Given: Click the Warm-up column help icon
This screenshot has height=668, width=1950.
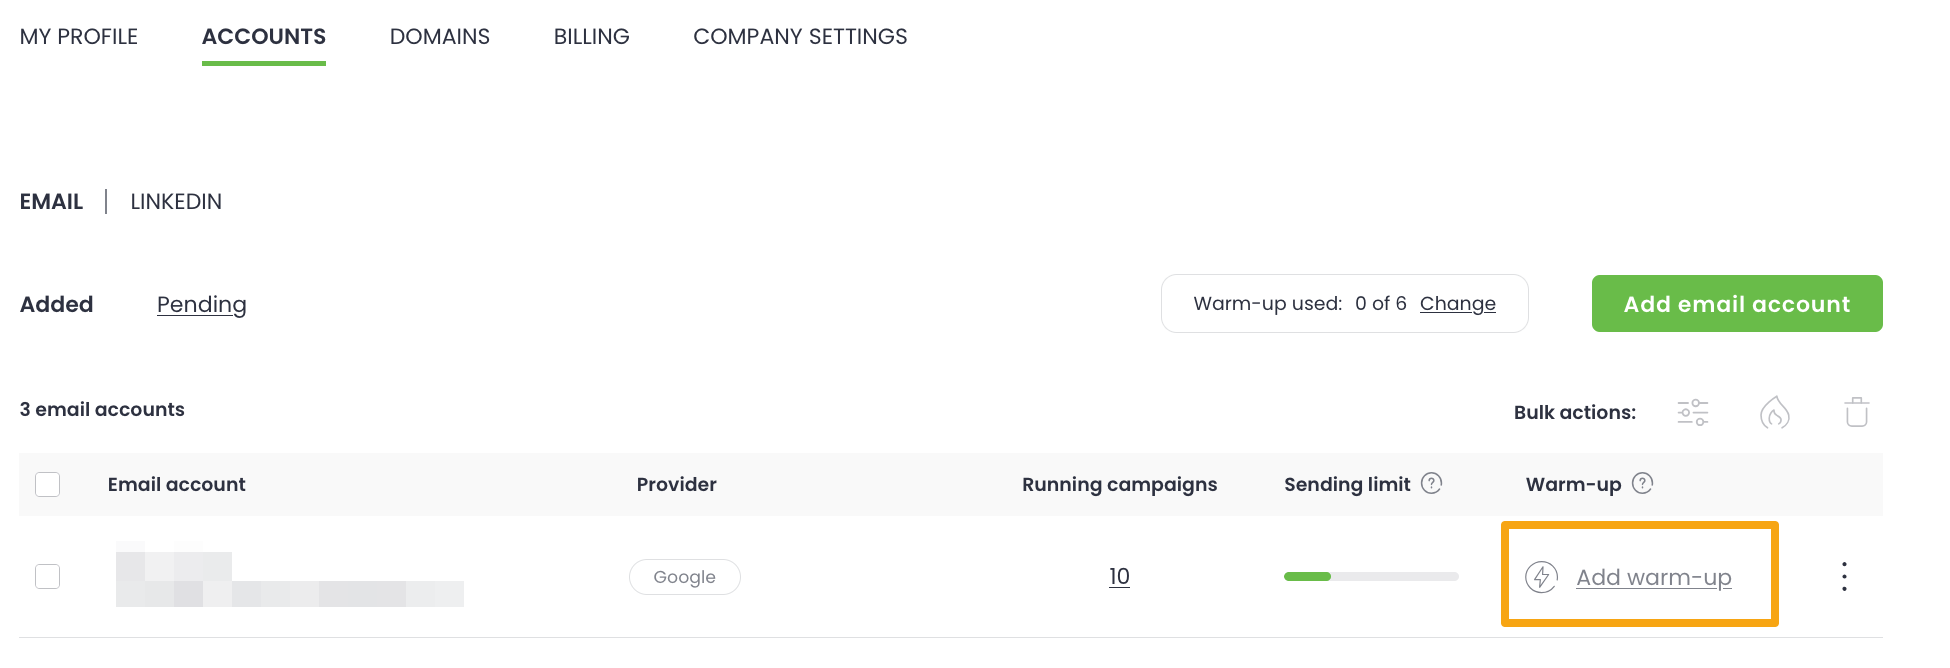Looking at the screenshot, I should pyautogui.click(x=1642, y=484).
